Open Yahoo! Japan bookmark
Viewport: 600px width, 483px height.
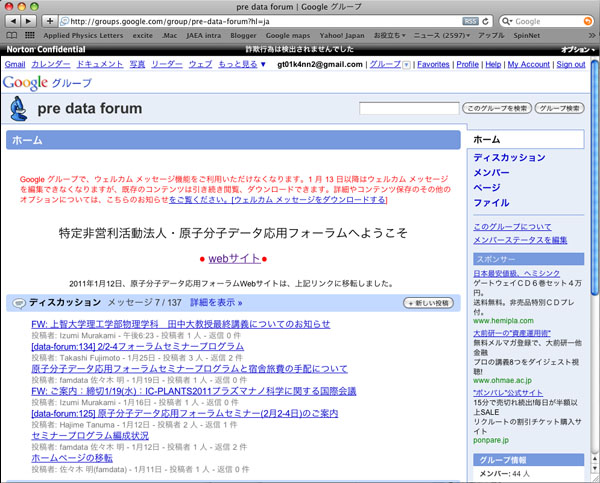point(342,36)
